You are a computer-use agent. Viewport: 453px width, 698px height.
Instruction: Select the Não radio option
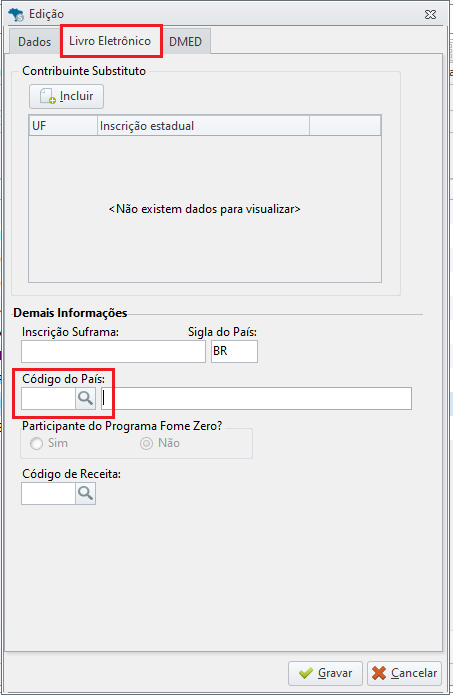point(146,443)
